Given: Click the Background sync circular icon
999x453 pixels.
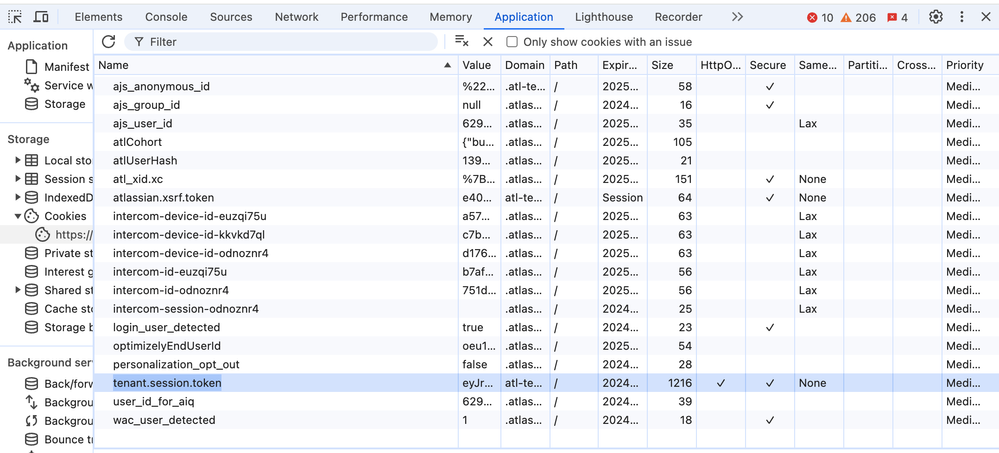Looking at the screenshot, I should pyautogui.click(x=31, y=421).
